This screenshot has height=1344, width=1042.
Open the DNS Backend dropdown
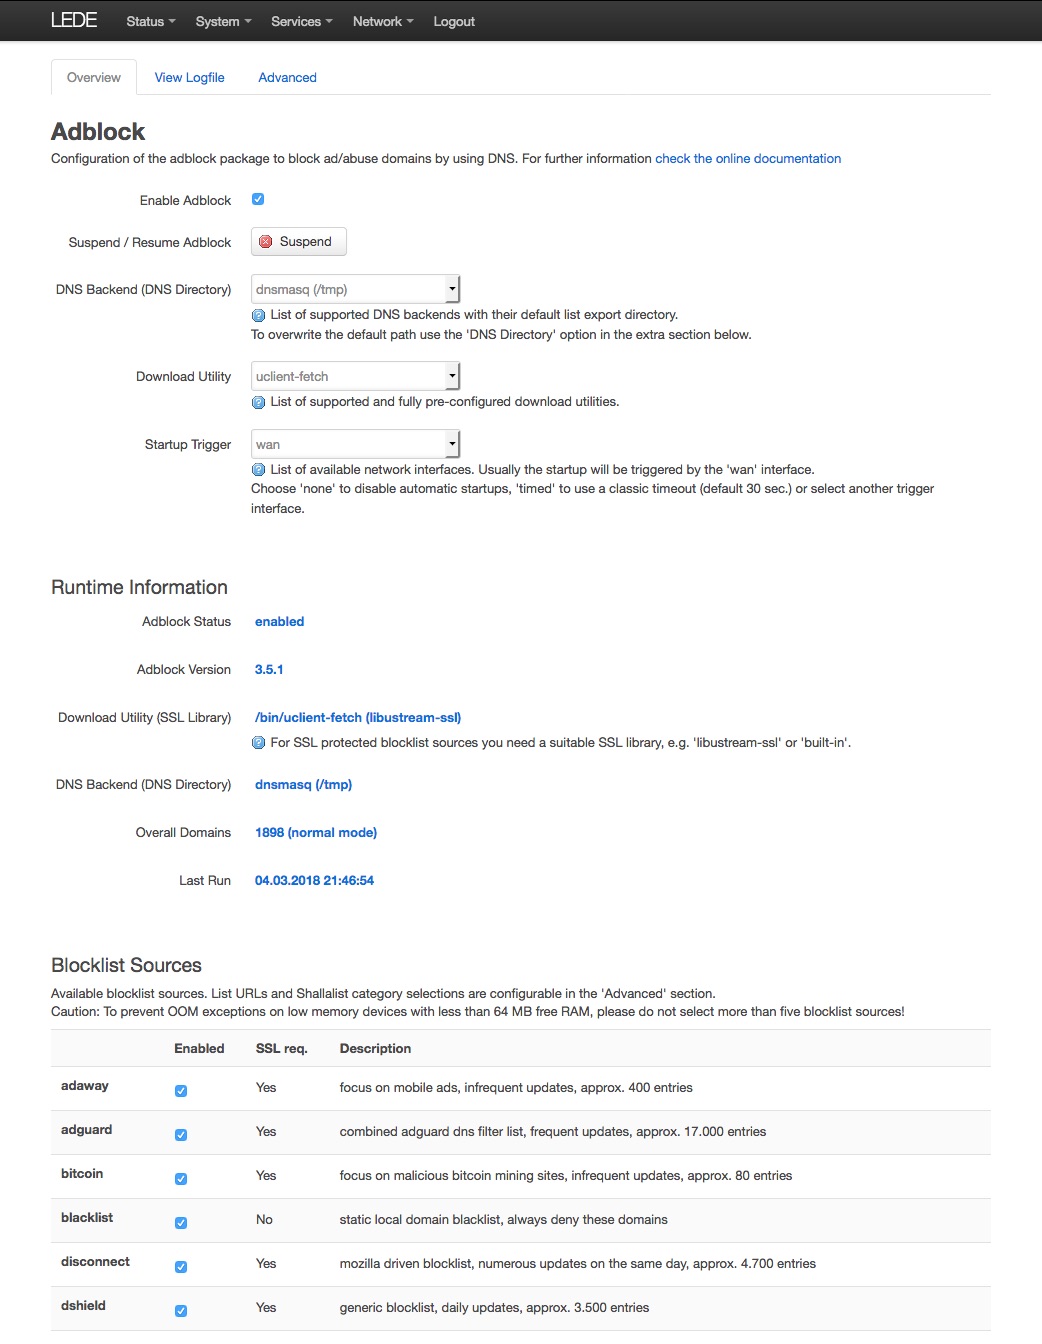pos(355,289)
